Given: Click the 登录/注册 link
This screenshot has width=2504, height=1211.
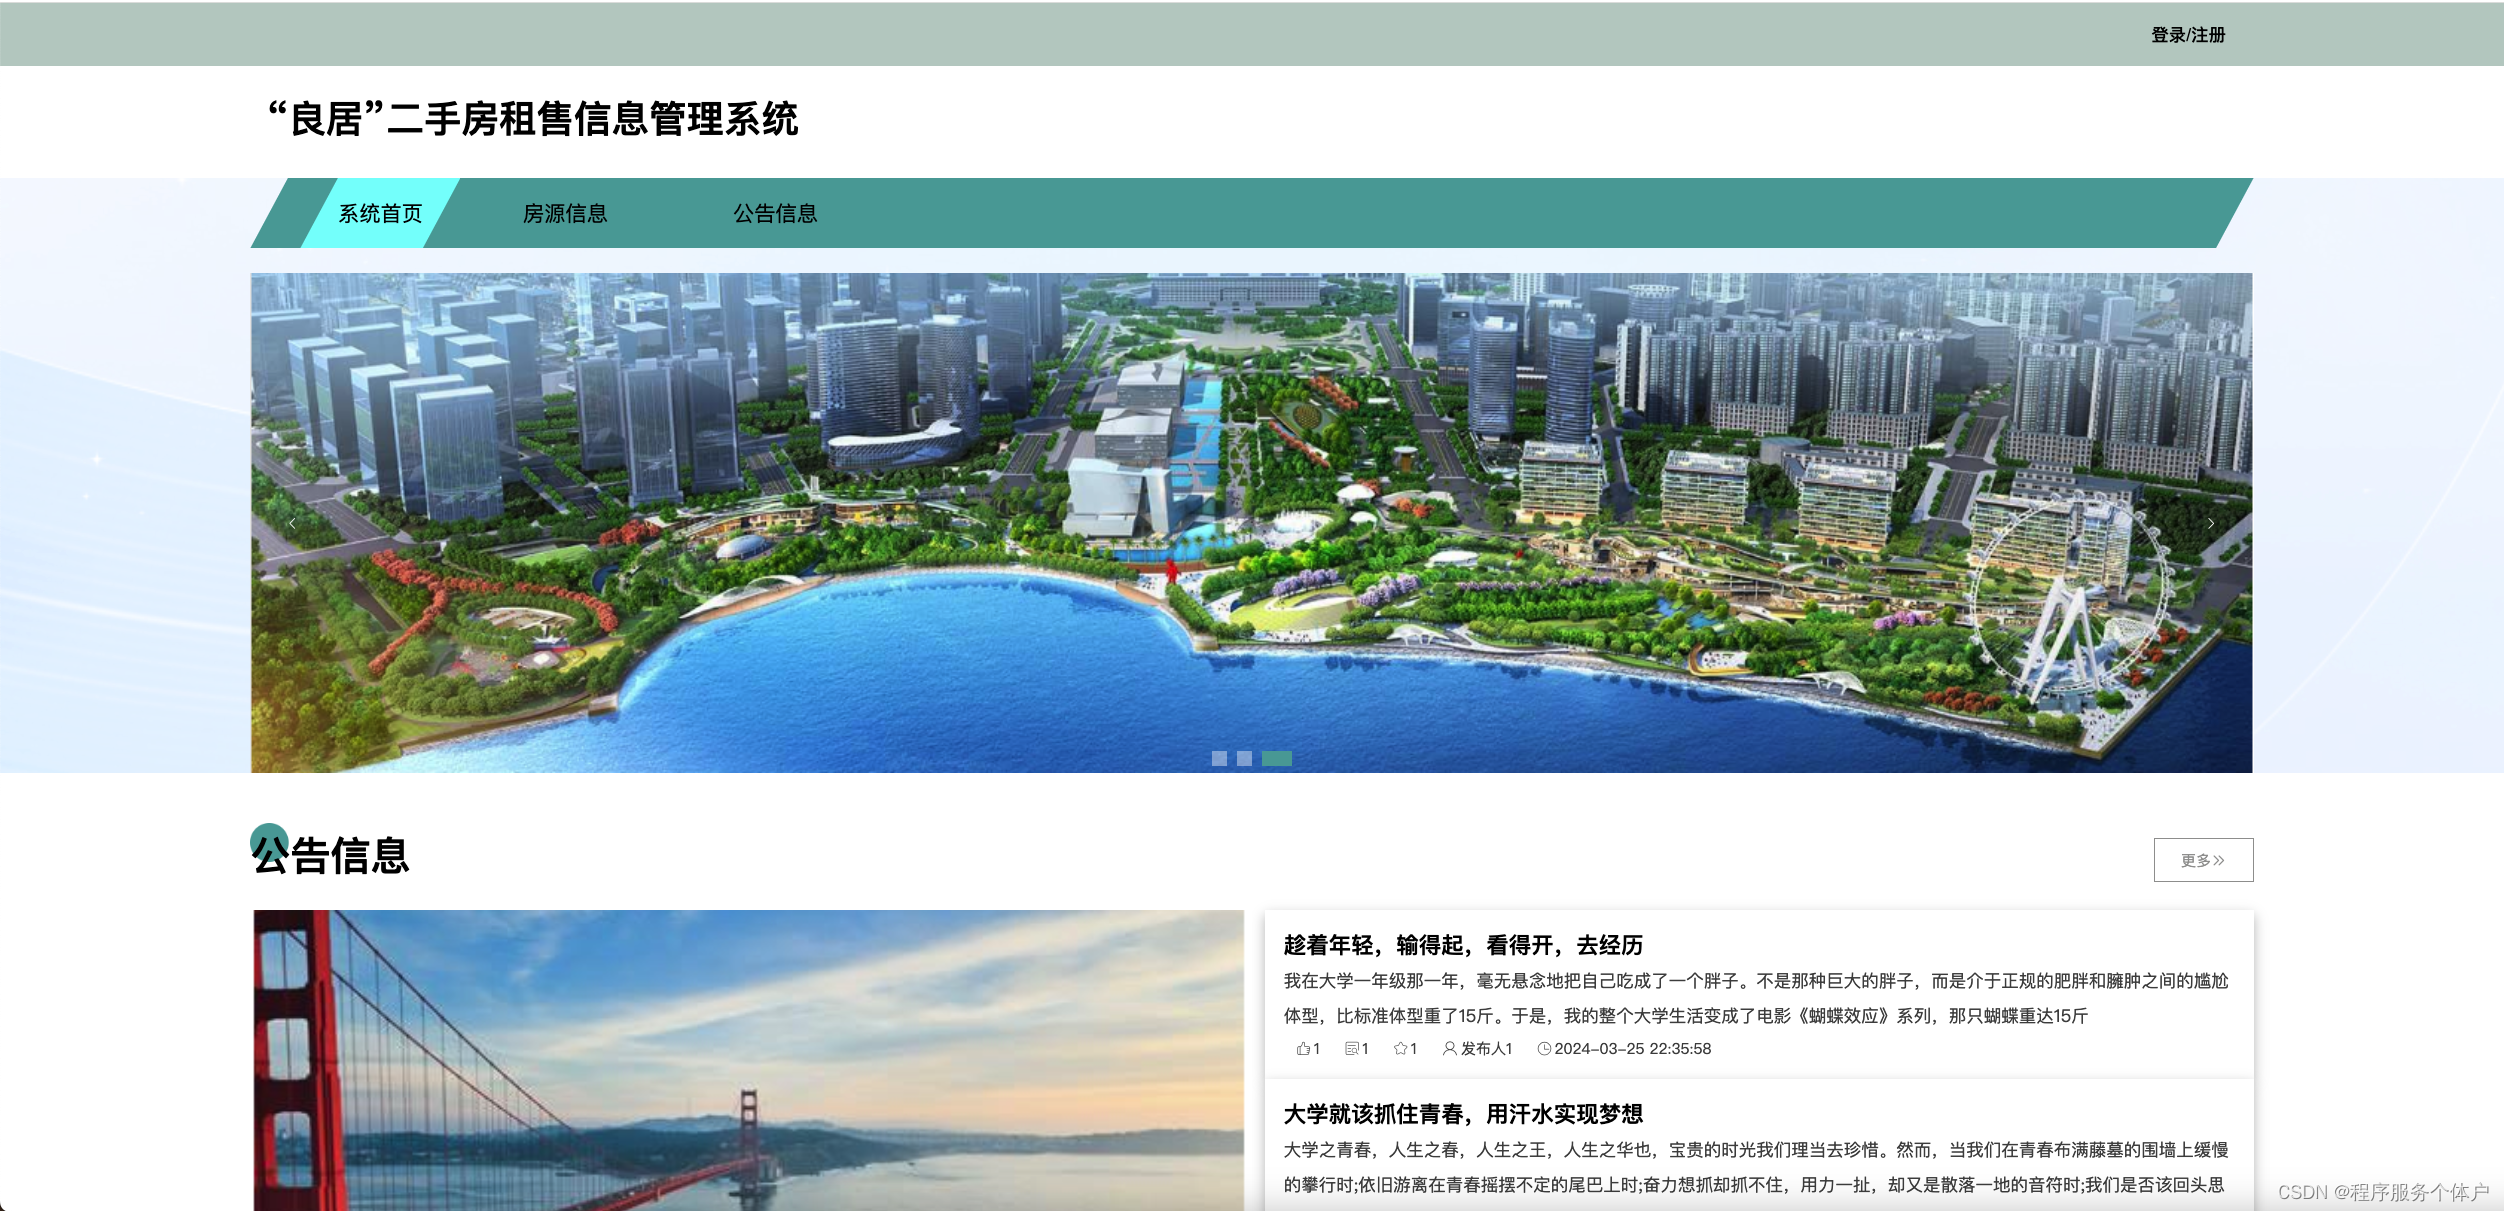Looking at the screenshot, I should point(2188,35).
